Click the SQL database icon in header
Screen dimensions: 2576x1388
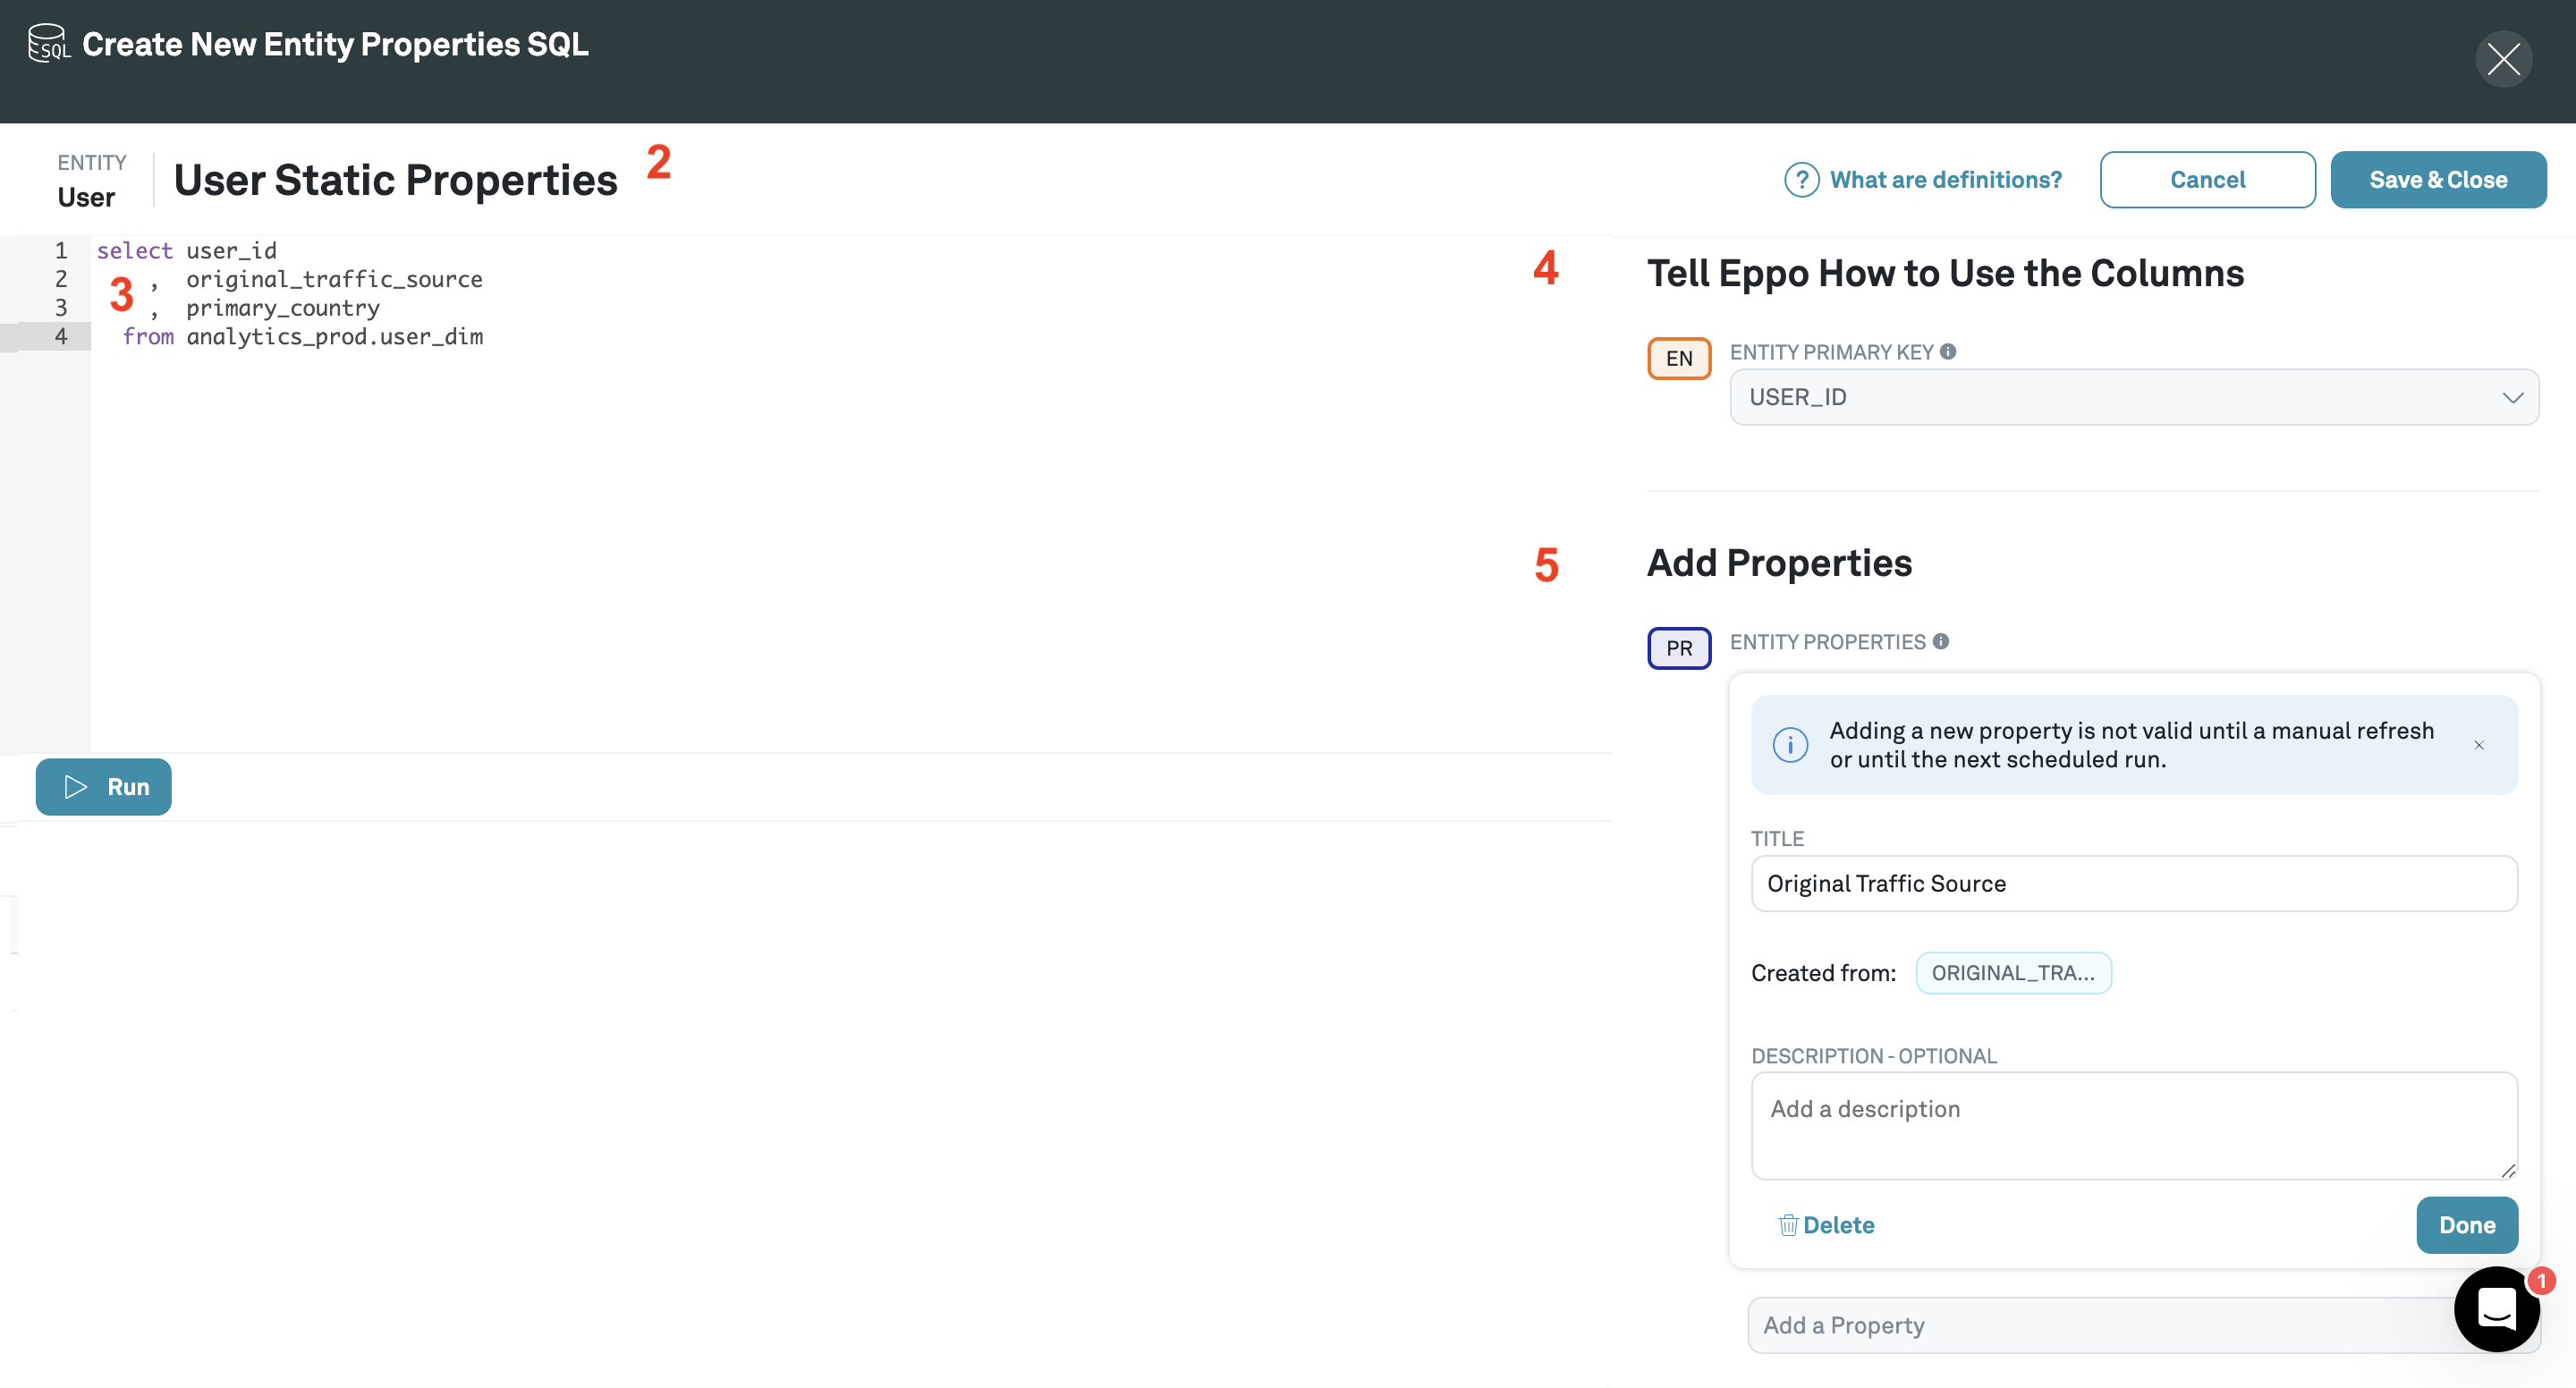tap(48, 43)
